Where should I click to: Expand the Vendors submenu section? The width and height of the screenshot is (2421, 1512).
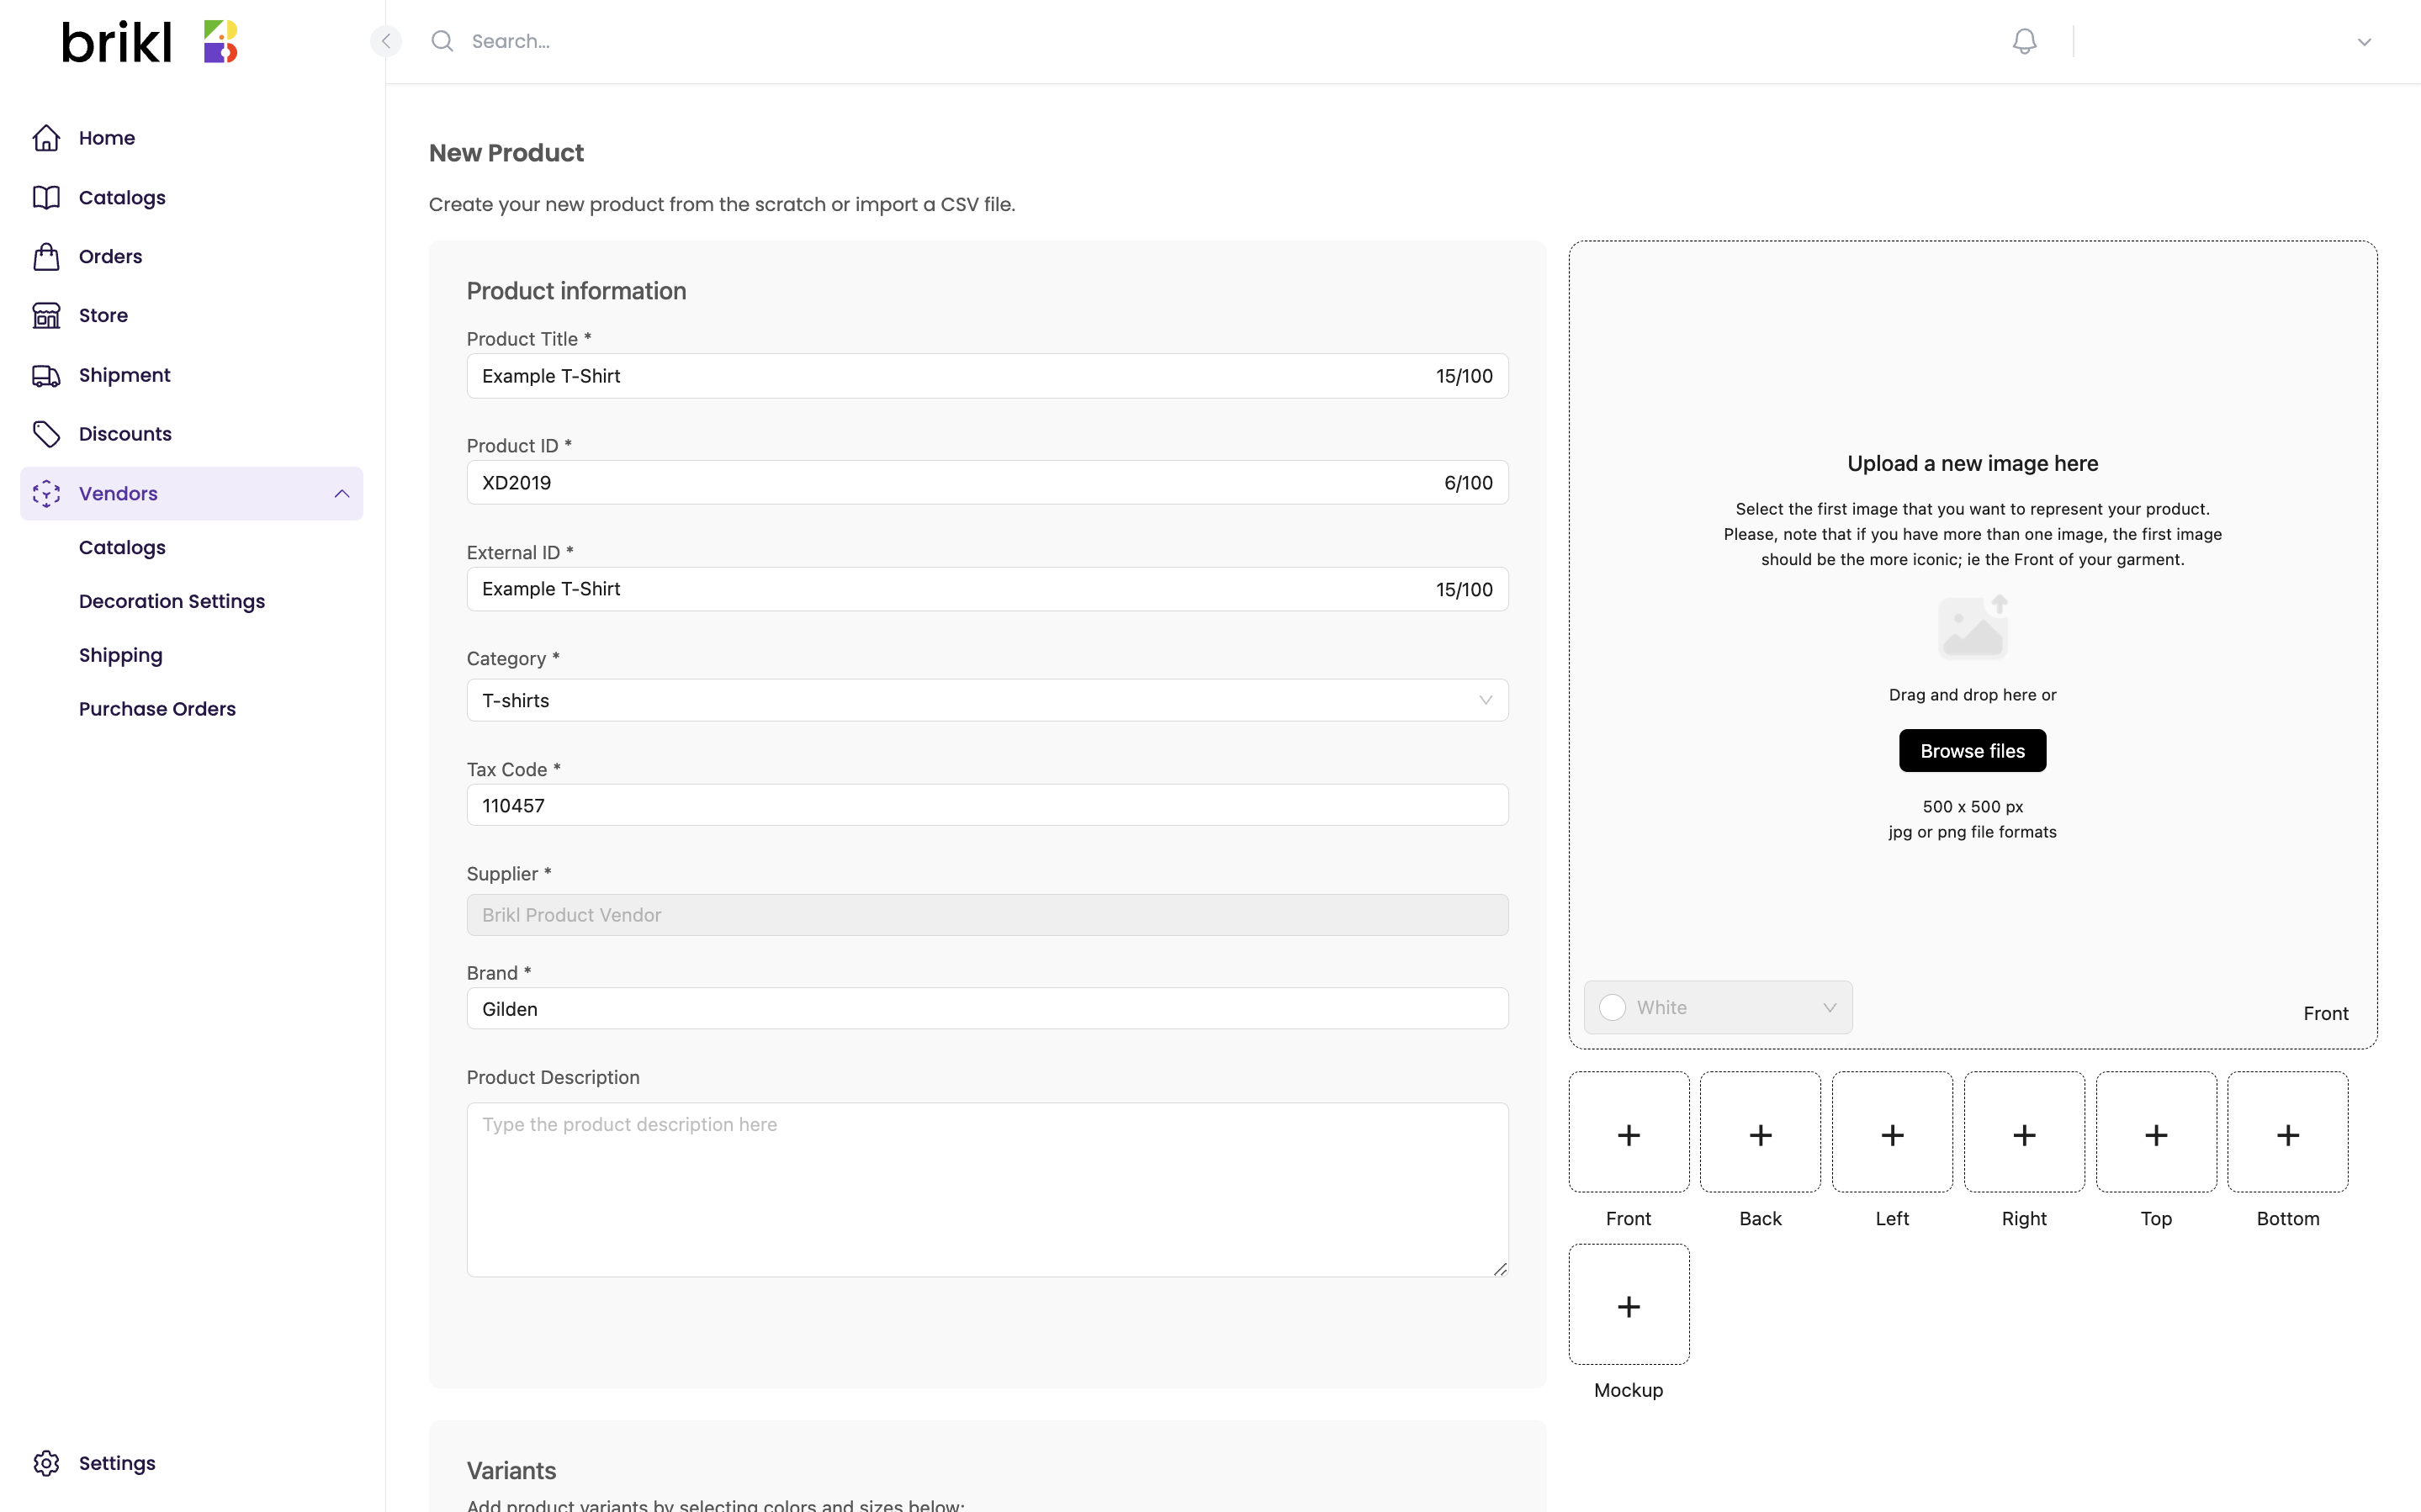[x=343, y=493]
